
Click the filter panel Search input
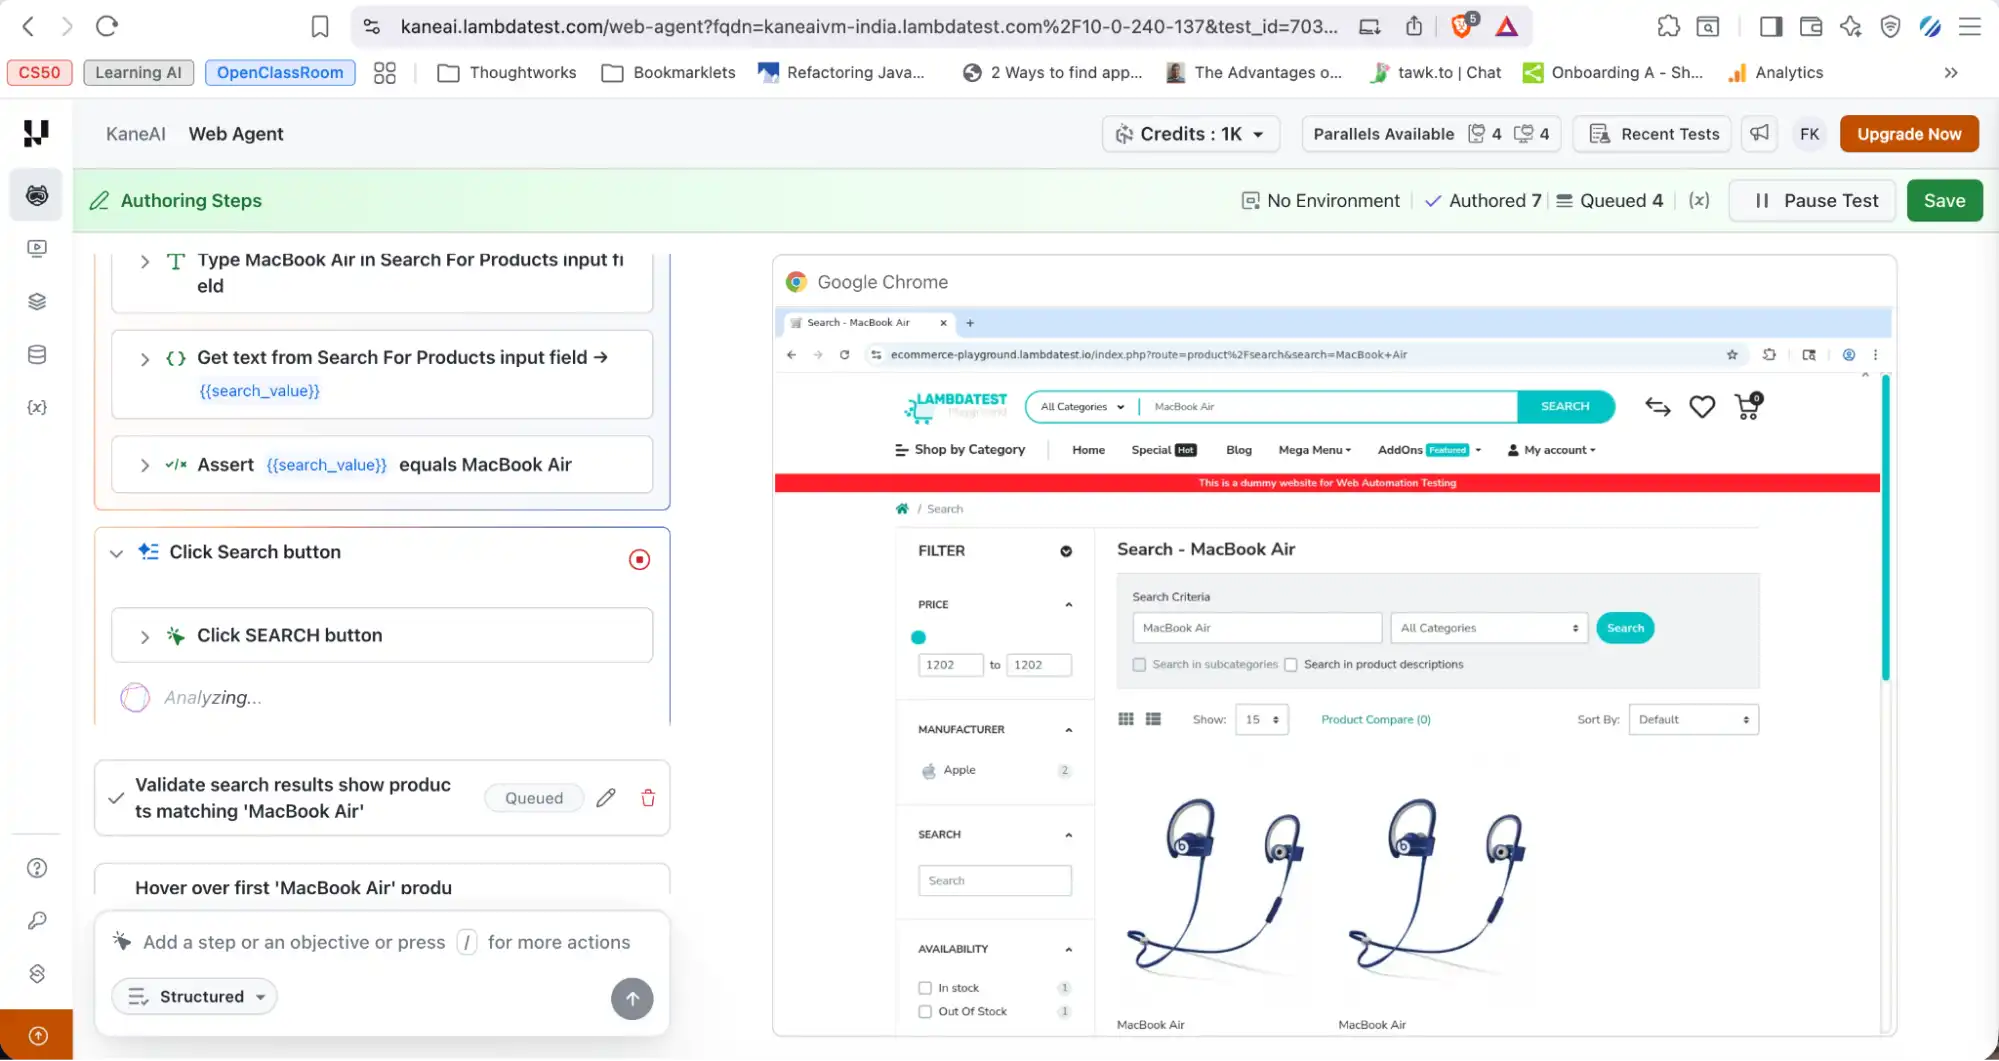tap(994, 880)
